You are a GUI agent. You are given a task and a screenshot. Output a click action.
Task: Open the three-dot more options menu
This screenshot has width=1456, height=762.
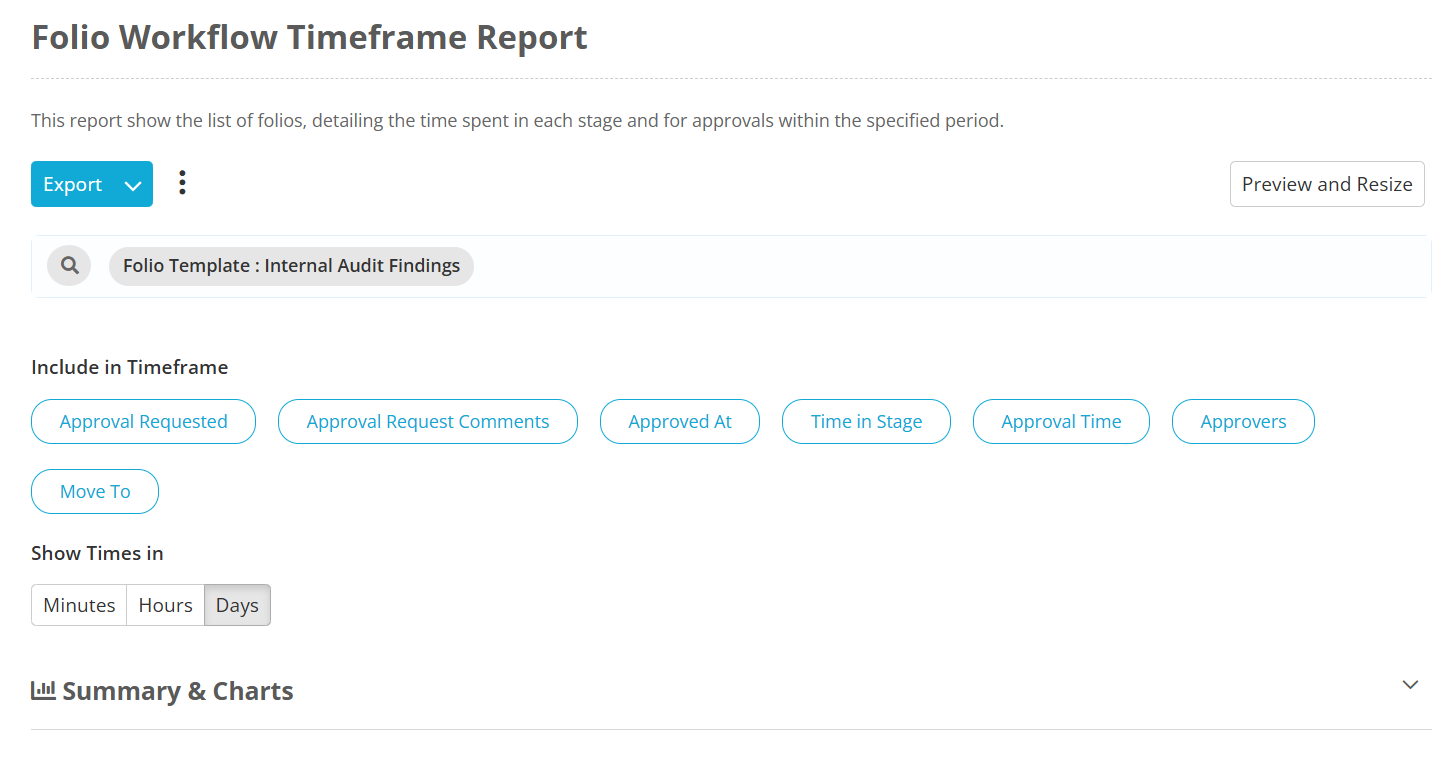click(182, 183)
